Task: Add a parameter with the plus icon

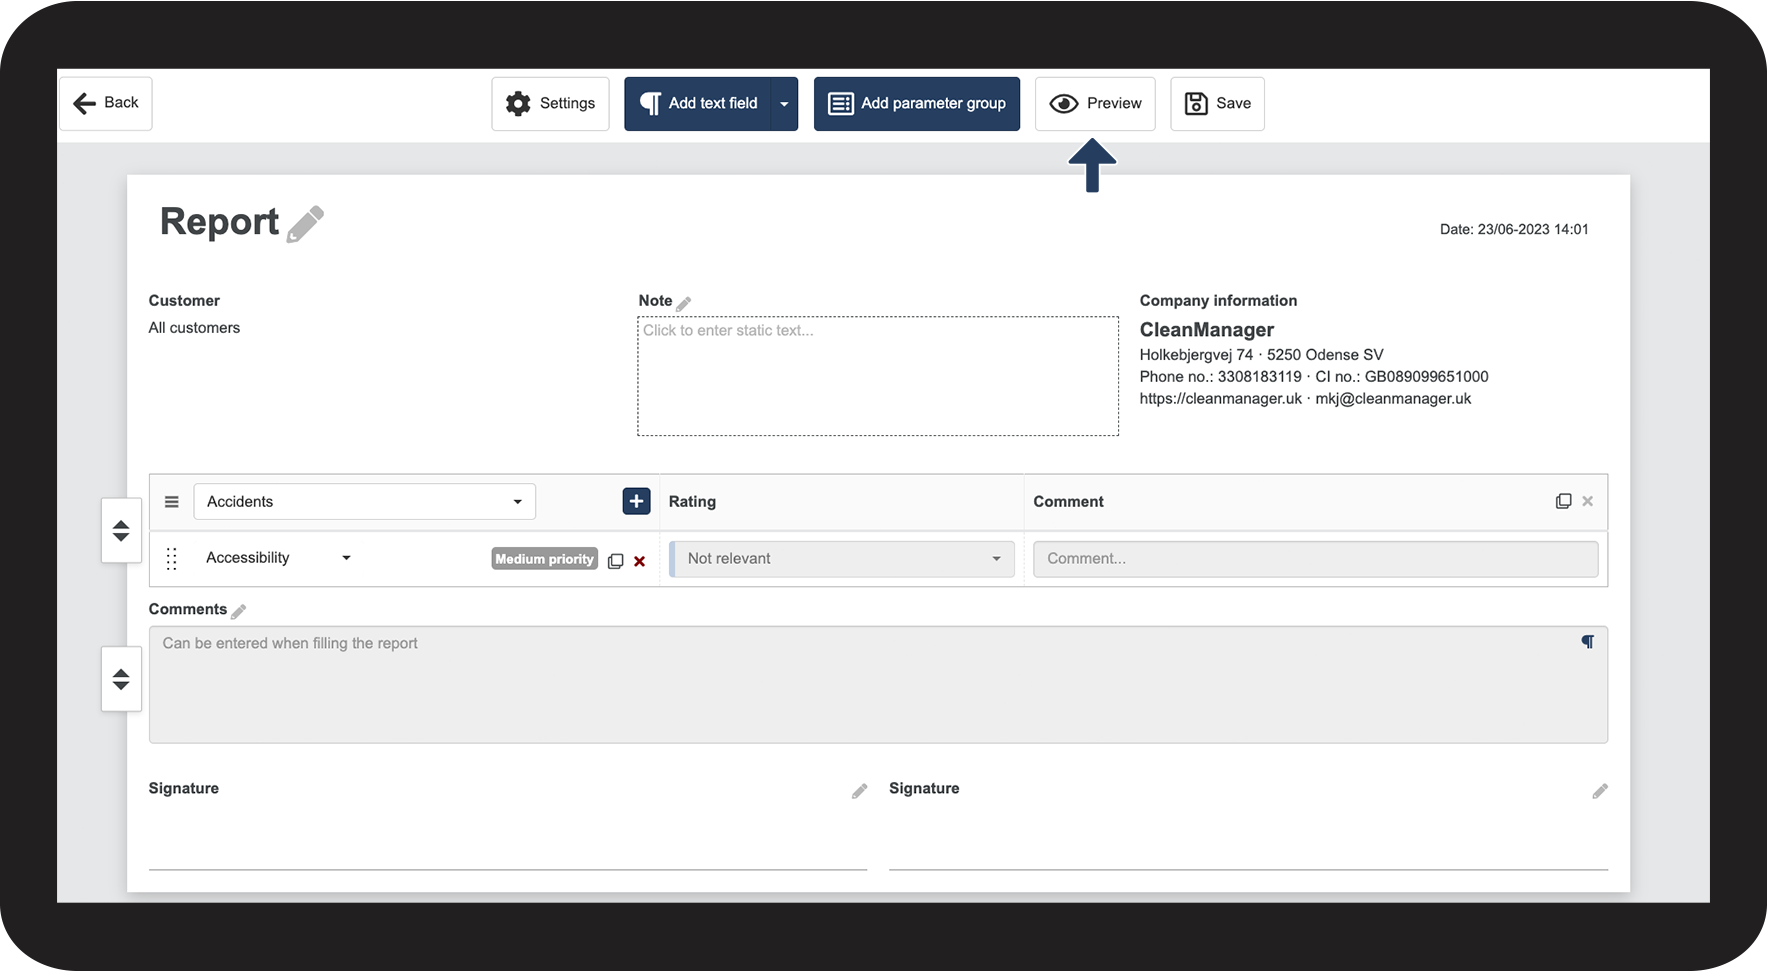Action: pyautogui.click(x=636, y=501)
